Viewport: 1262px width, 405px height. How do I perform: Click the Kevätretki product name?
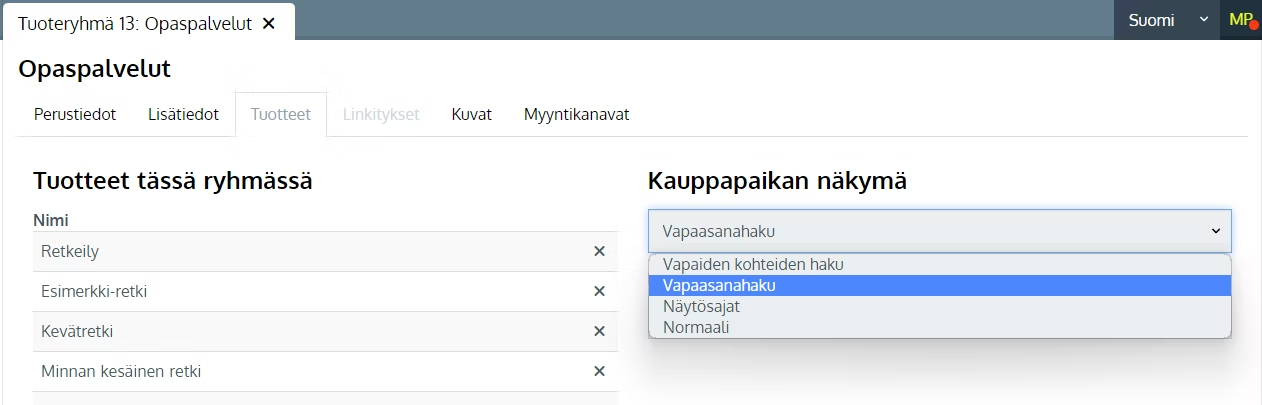[x=71, y=331]
